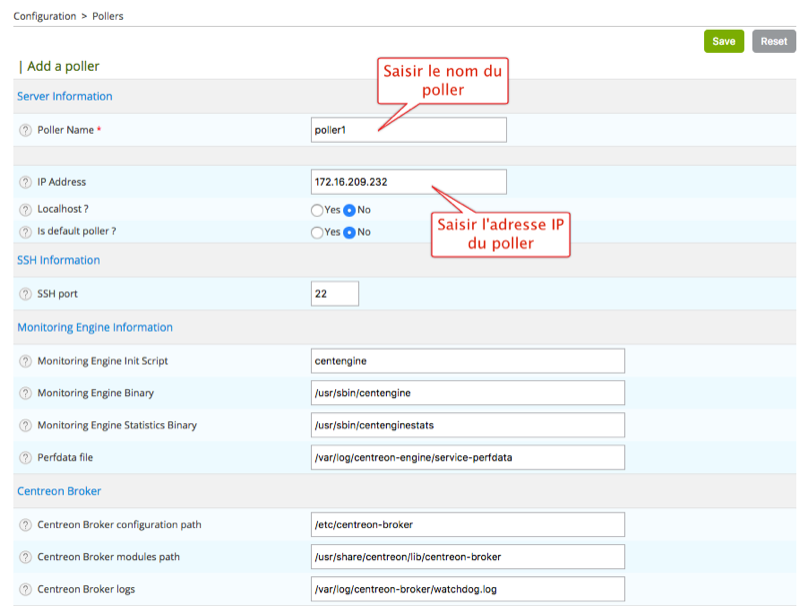Image resolution: width=800 pixels, height=606 pixels.
Task: Select No for Localhost
Action: coord(350,210)
